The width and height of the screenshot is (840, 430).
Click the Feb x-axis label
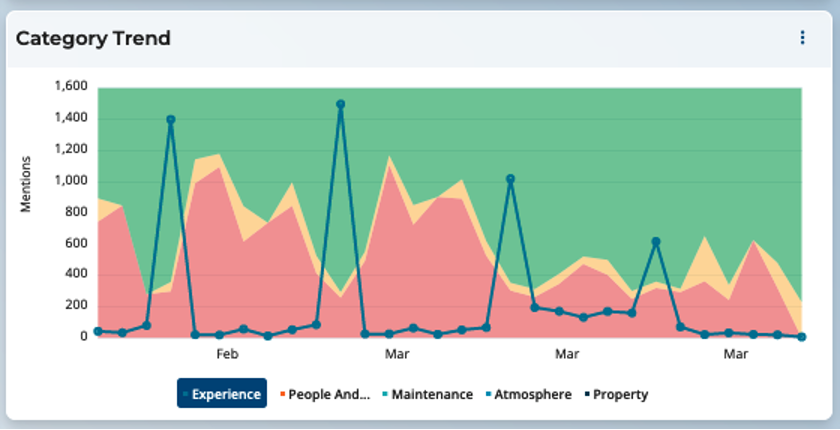pyautogui.click(x=227, y=355)
